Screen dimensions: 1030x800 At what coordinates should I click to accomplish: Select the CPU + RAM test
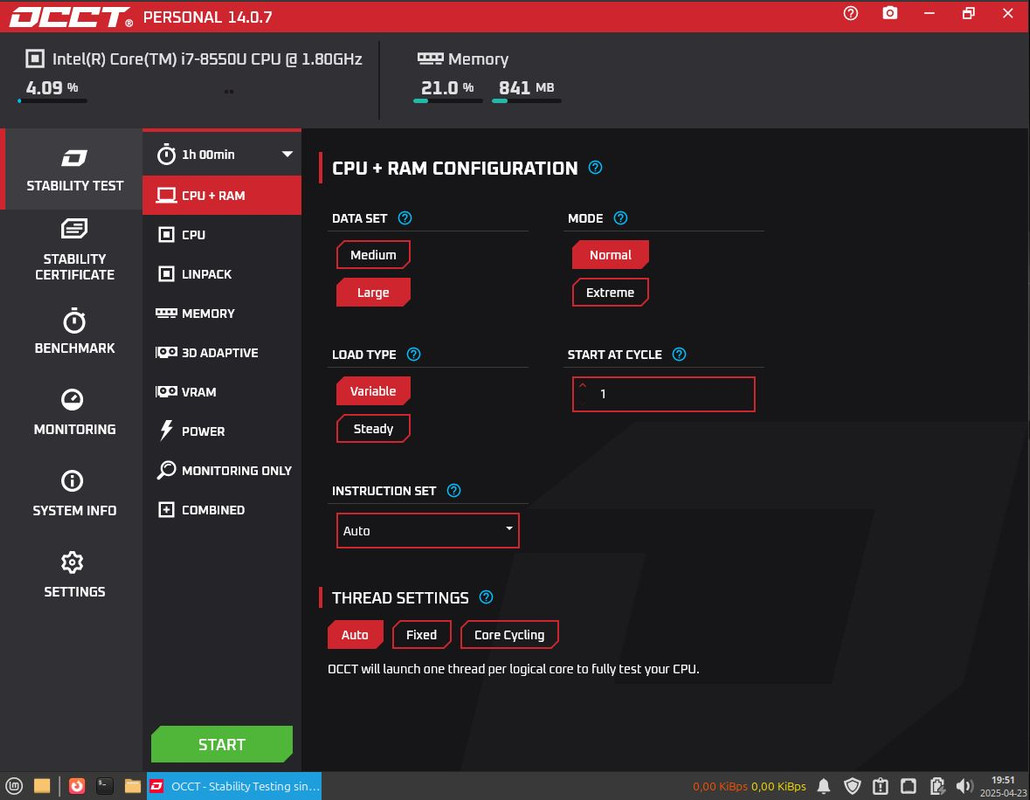point(222,195)
